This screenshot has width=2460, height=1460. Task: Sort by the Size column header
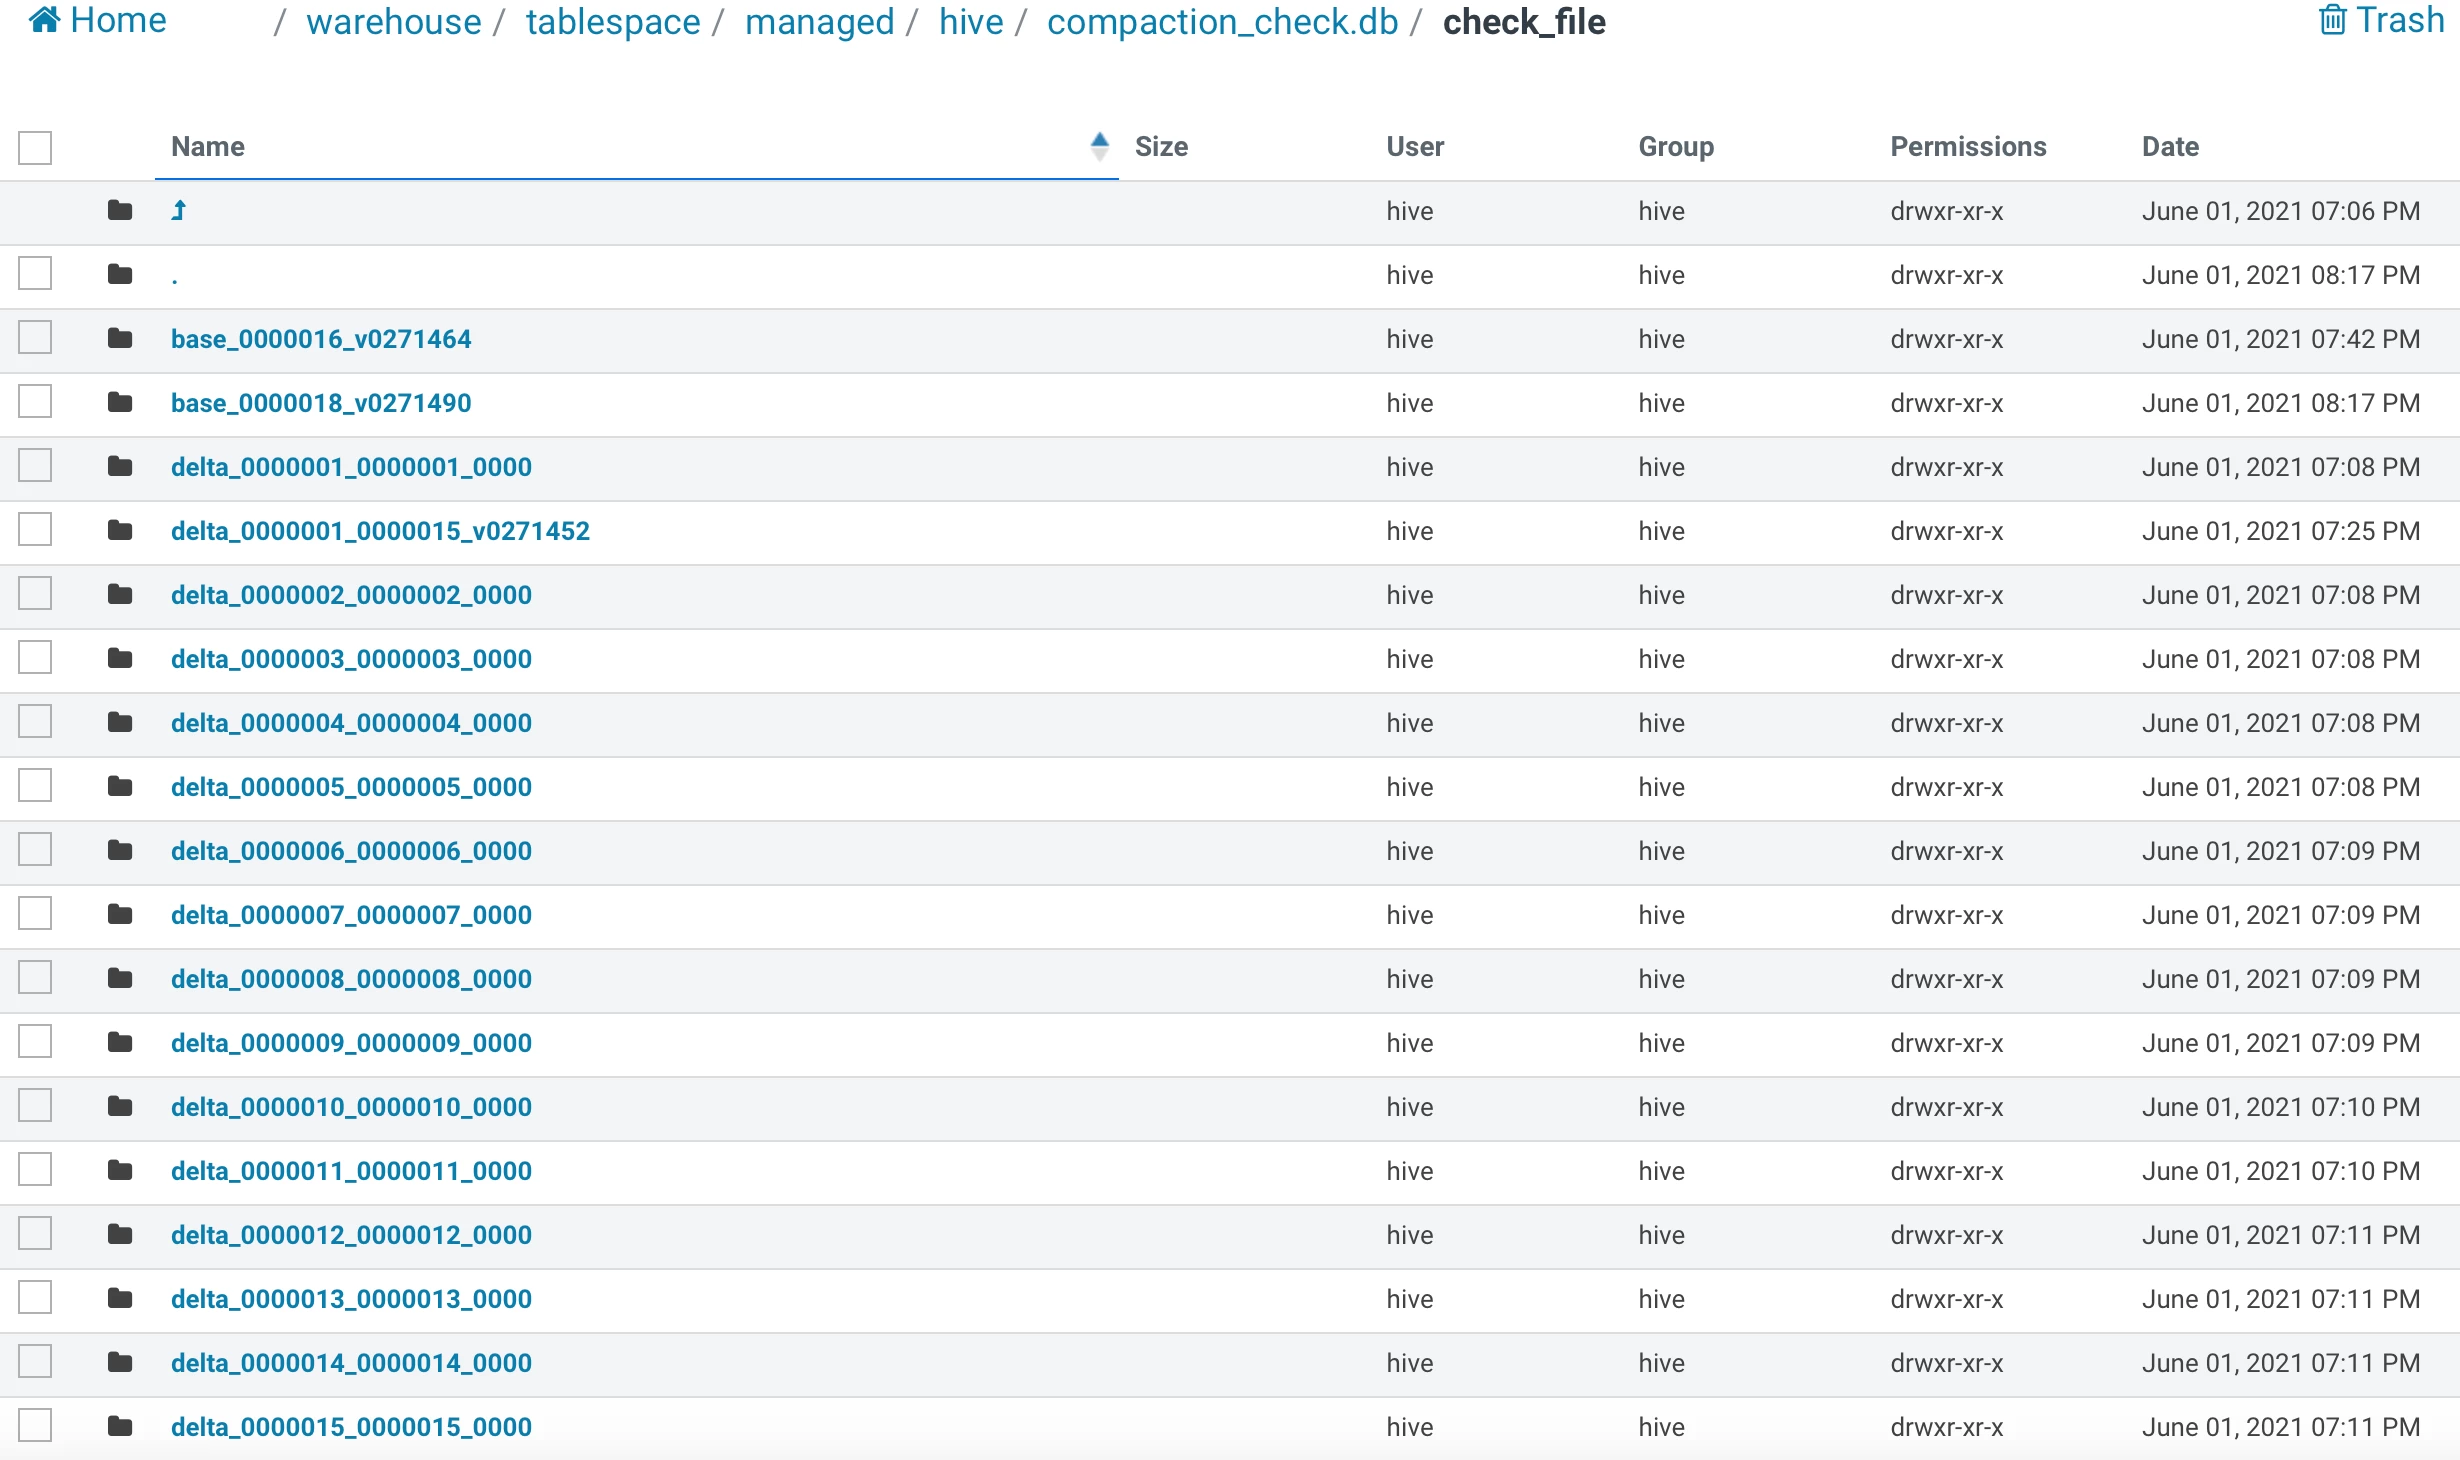1161,146
